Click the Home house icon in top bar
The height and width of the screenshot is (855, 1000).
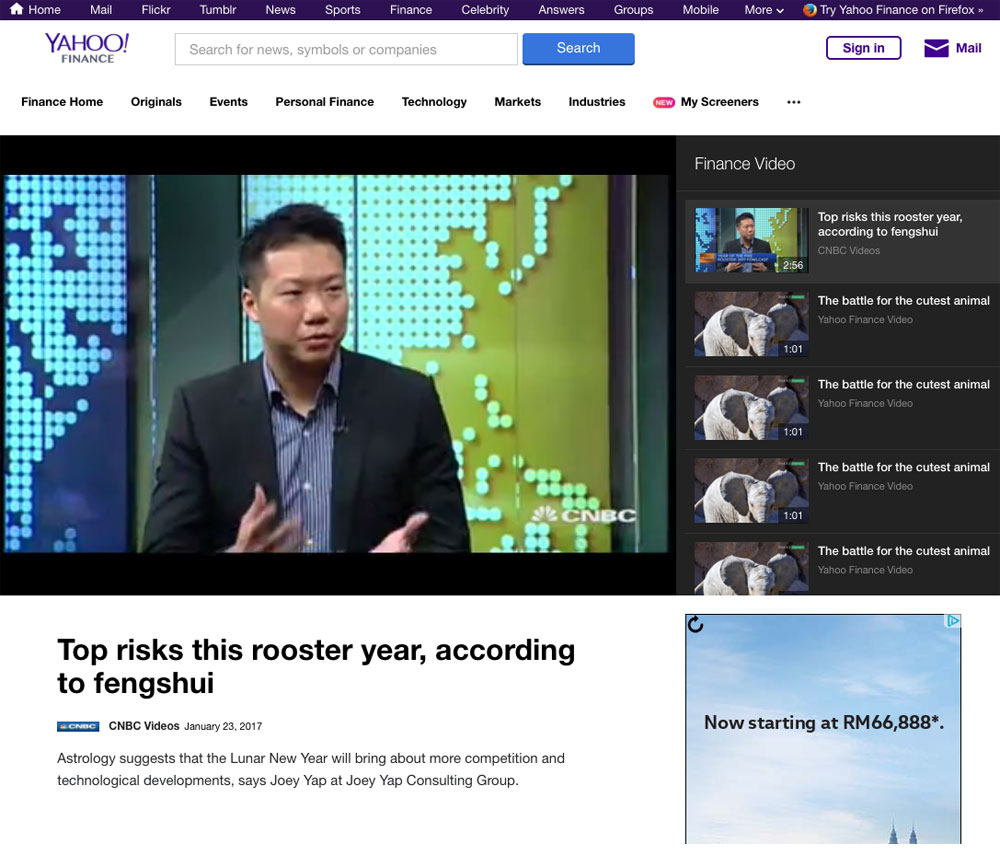pyautogui.click(x=16, y=9)
